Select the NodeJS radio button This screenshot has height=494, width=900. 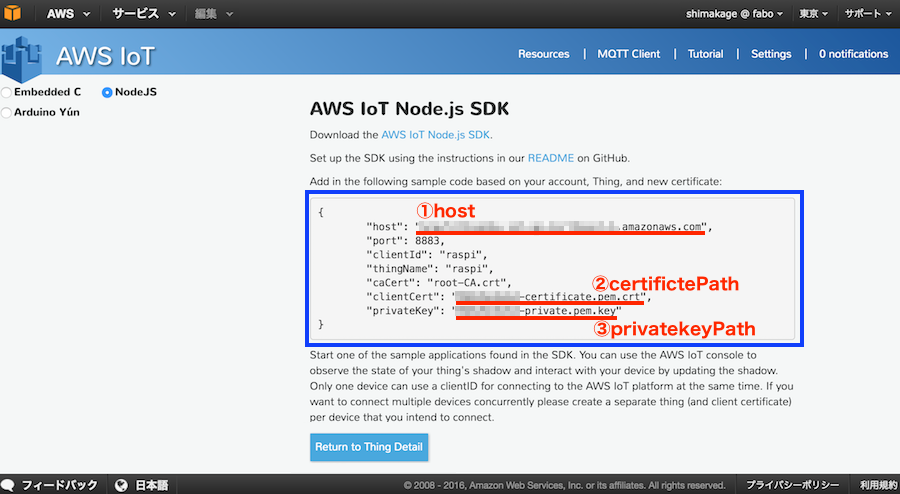[x=107, y=92]
